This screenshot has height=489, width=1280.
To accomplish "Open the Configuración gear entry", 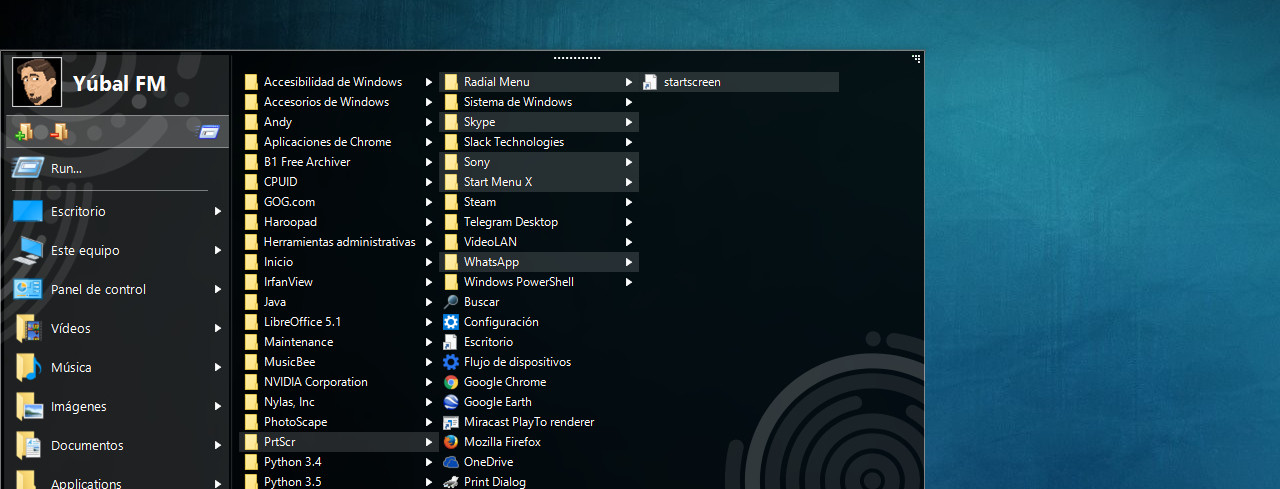I will pos(500,322).
